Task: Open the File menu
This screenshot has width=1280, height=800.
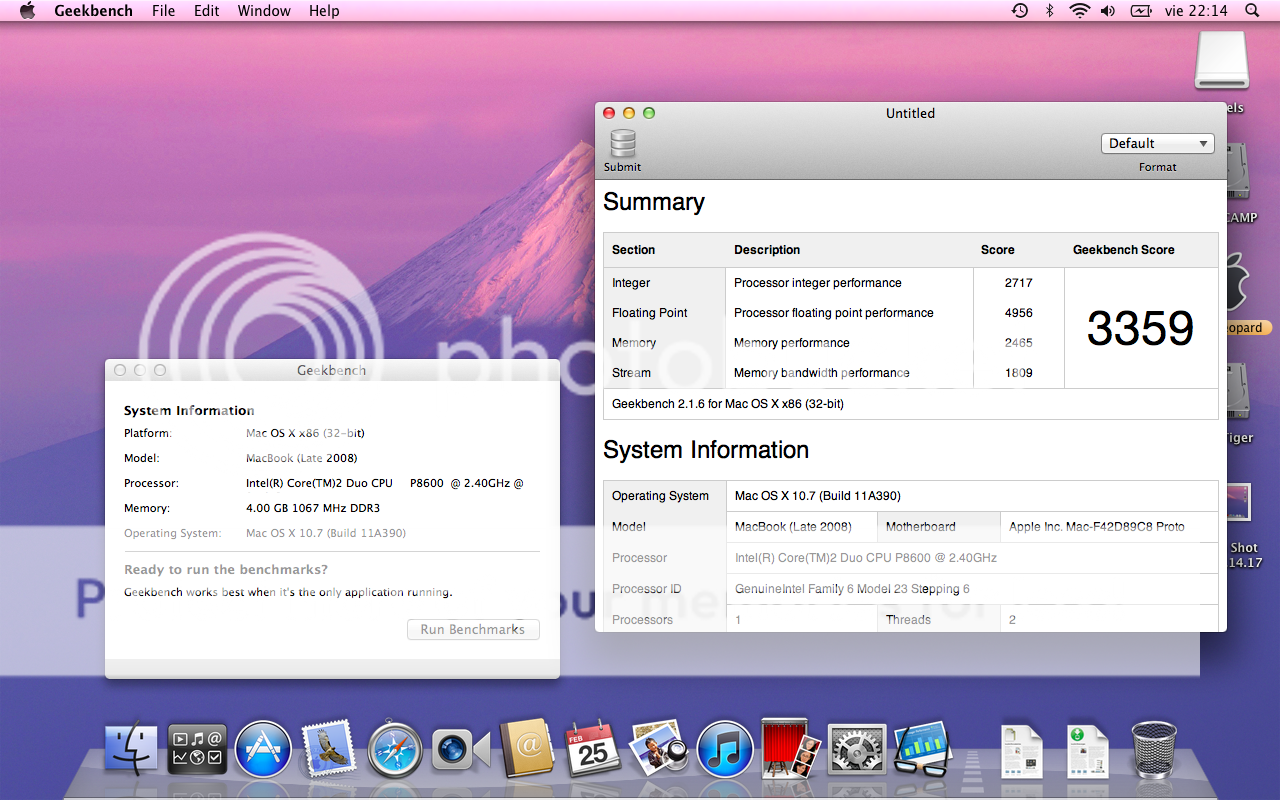Action: coord(163,11)
